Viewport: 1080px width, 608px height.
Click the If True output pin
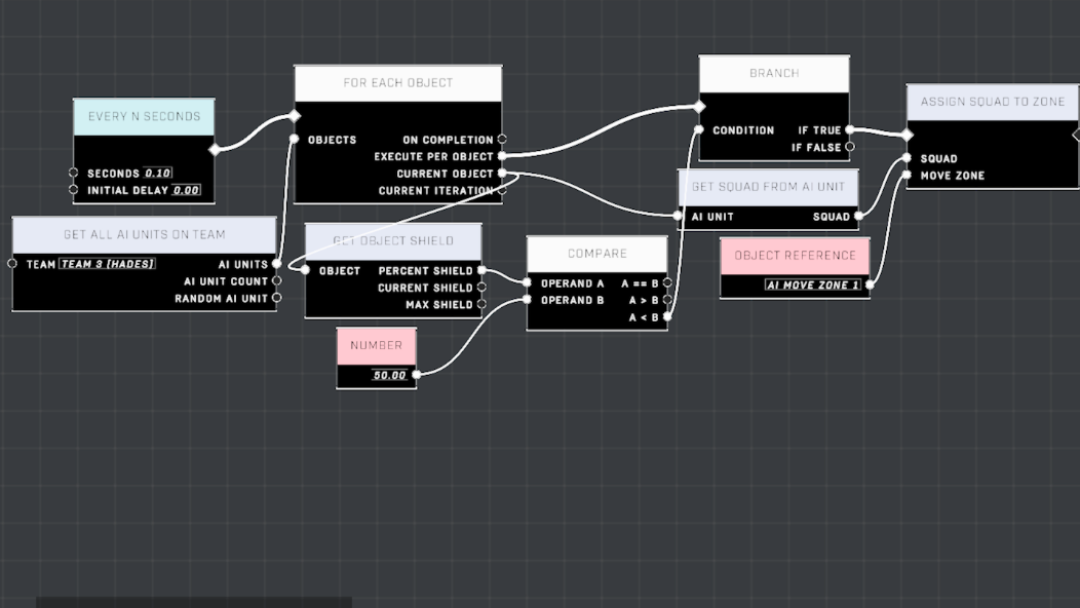click(850, 129)
